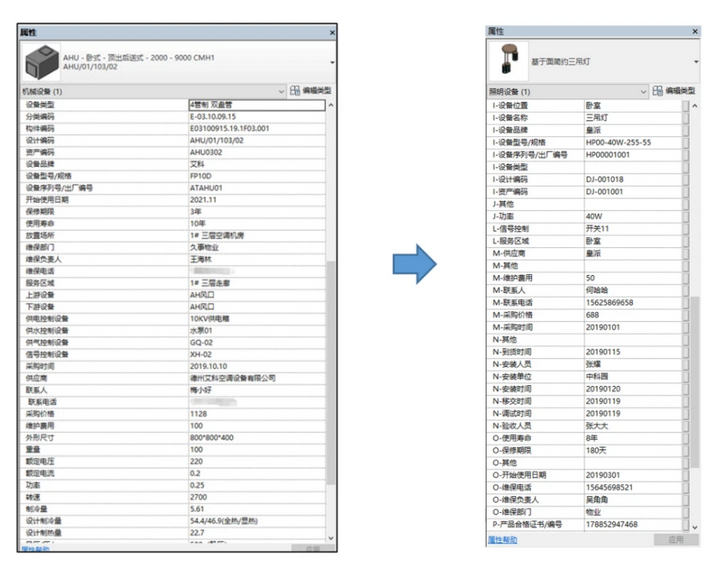Select the value E-03.10.09.15 for 分类编码
Viewport: 704px width, 562px height.
213,117
